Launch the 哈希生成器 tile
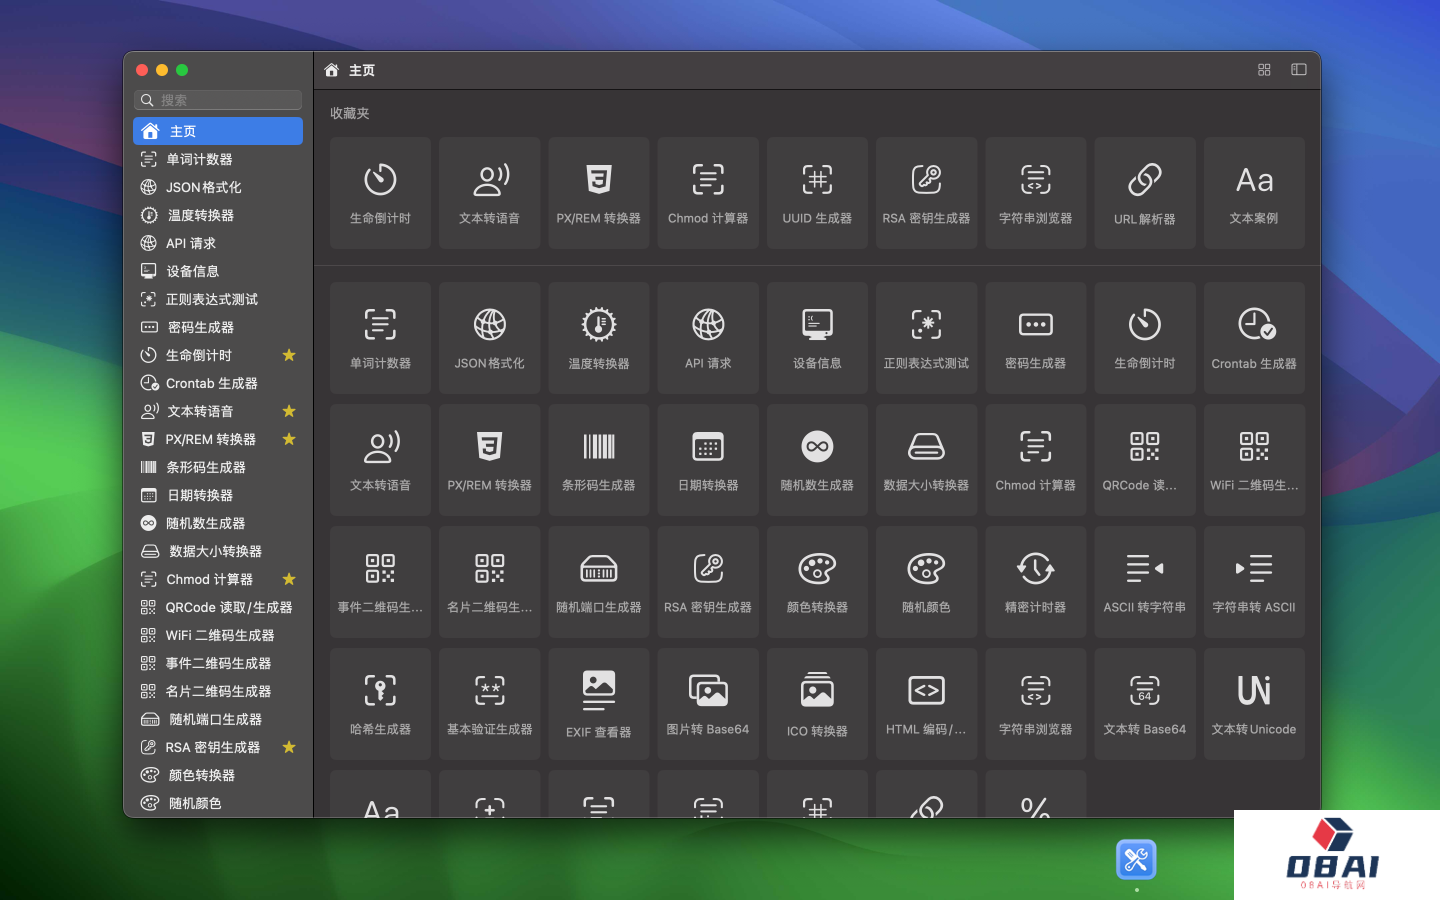This screenshot has width=1440, height=900. 380,704
